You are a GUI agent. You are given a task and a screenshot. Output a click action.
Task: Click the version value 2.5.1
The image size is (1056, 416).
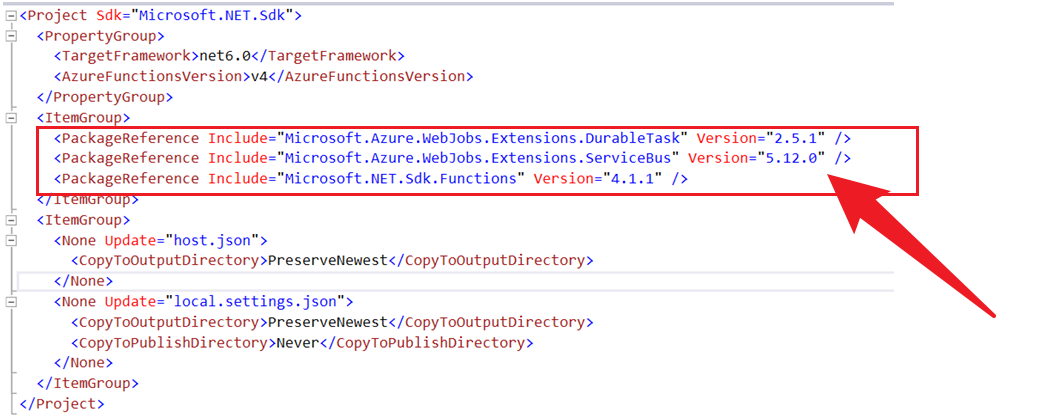[800, 138]
